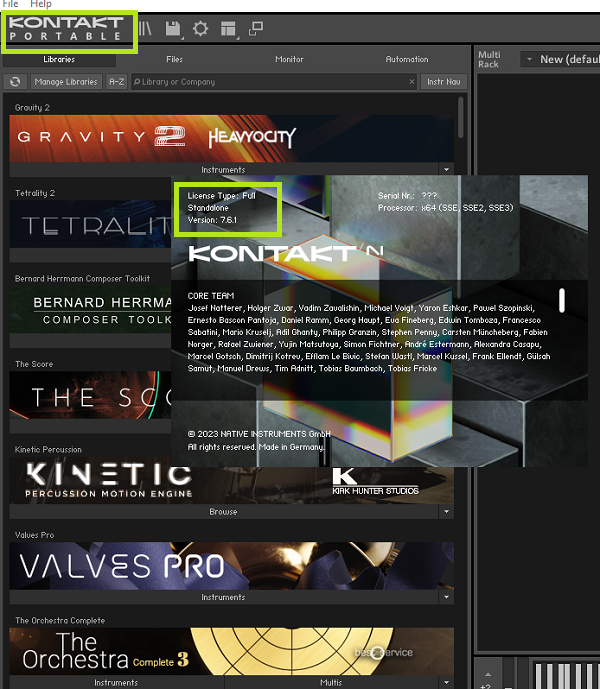
Task: Open Tetrality 2 library banner
Action: point(90,224)
